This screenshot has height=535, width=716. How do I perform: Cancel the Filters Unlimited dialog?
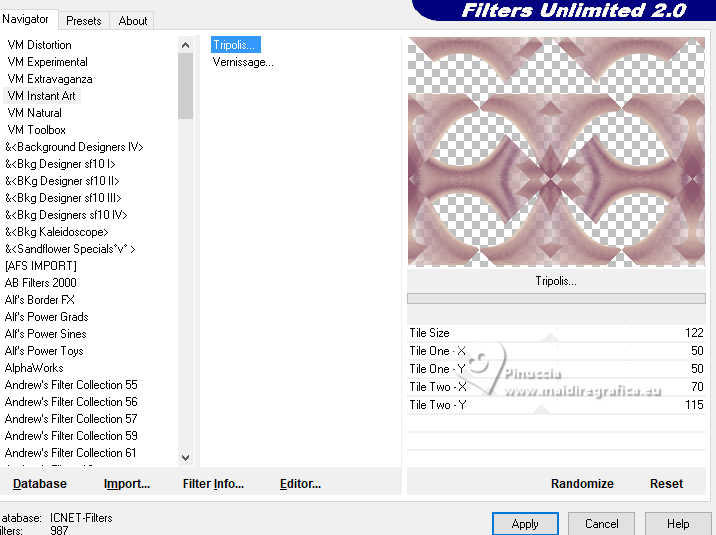coord(601,524)
